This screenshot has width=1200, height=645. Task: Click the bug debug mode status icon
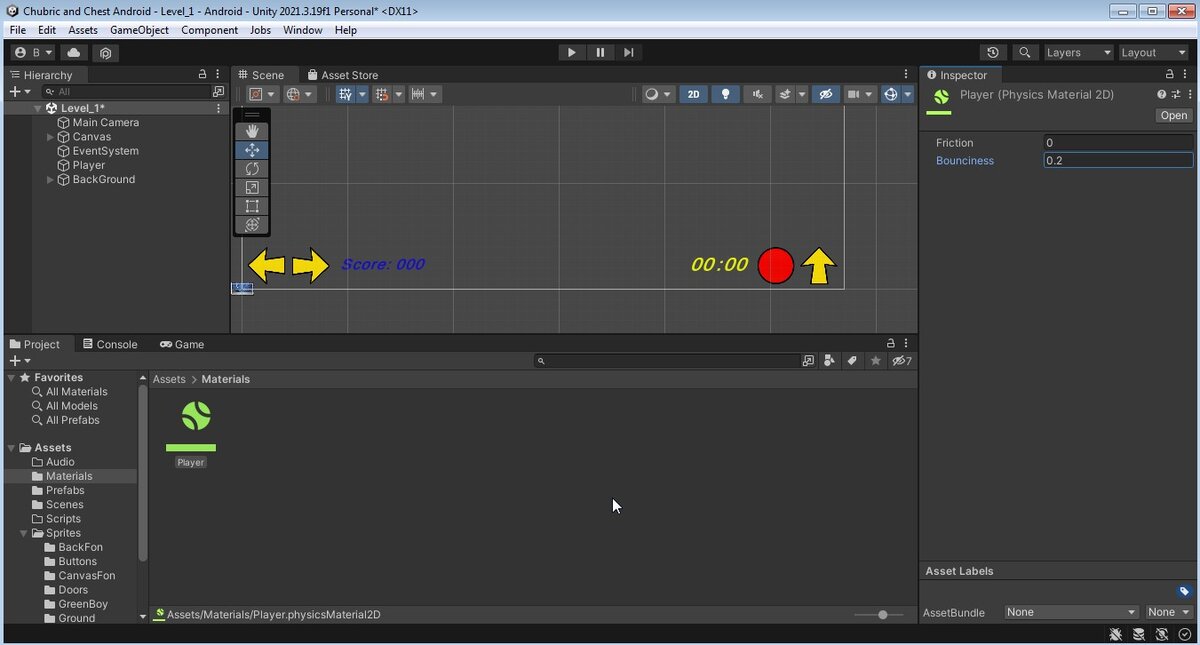[x=1116, y=634]
